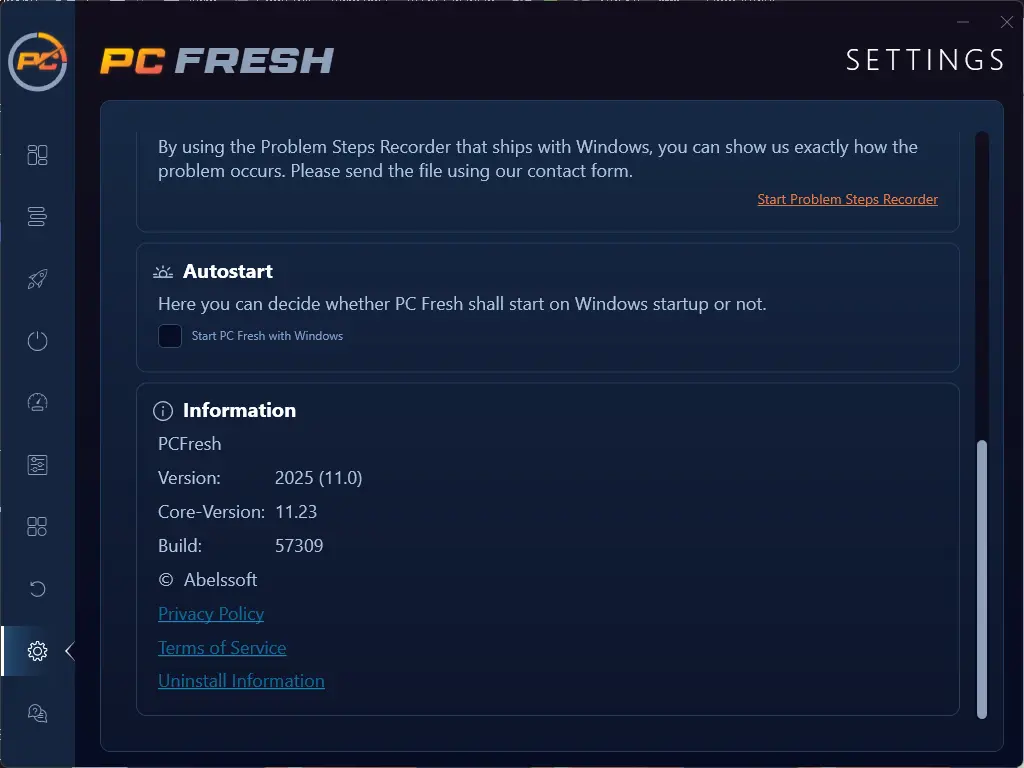Open the Uninstall Information link
Image resolution: width=1024 pixels, height=768 pixels.
click(x=241, y=681)
